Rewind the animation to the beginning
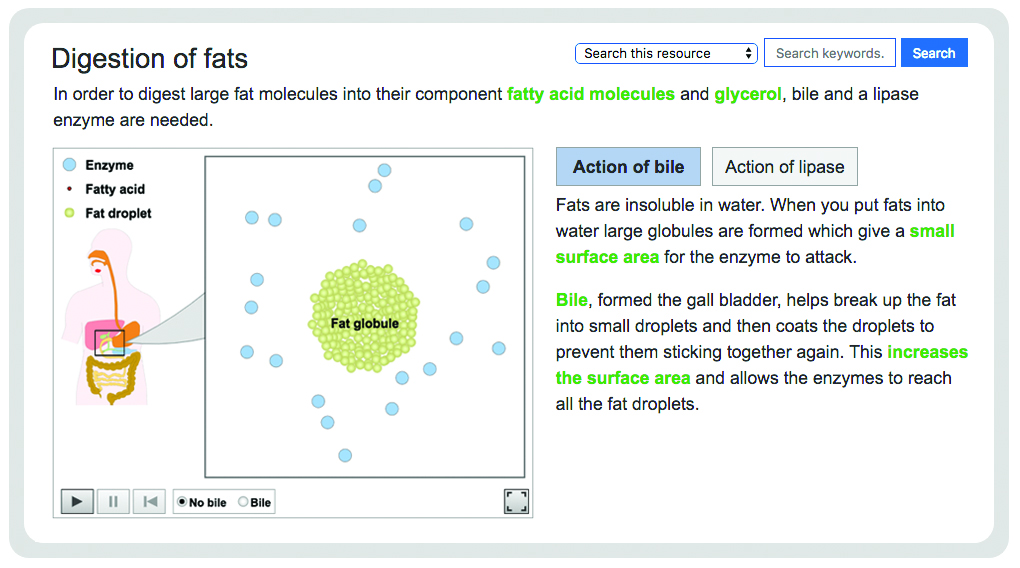The image size is (1020, 568). (x=150, y=502)
